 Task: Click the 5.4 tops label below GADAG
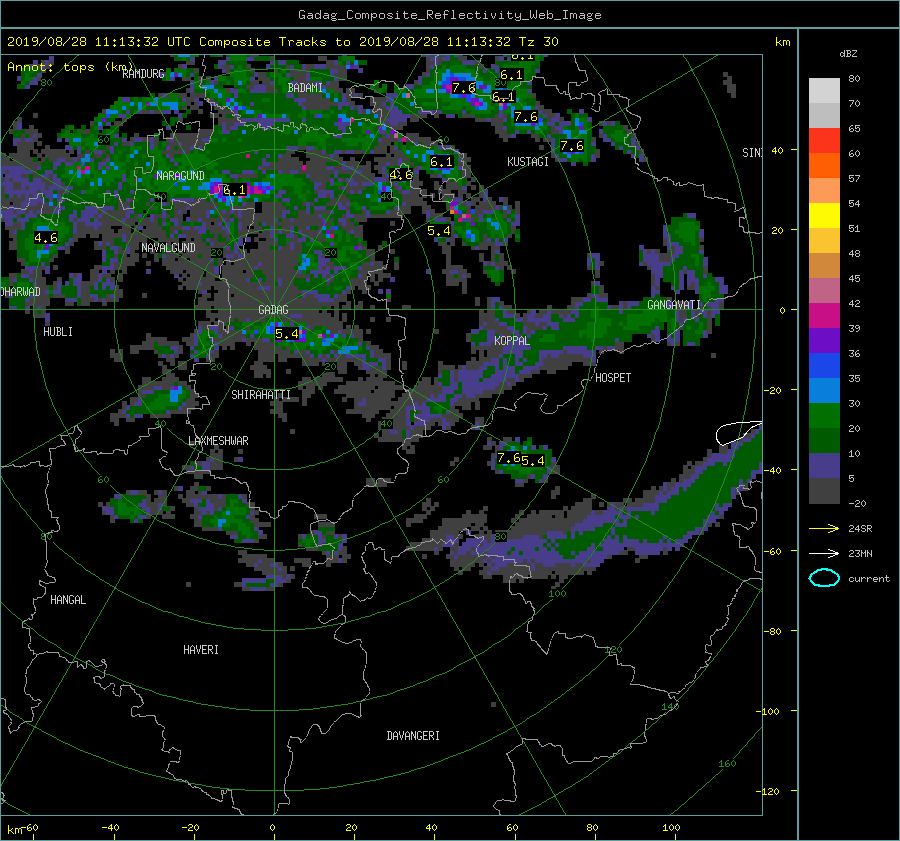coord(287,334)
